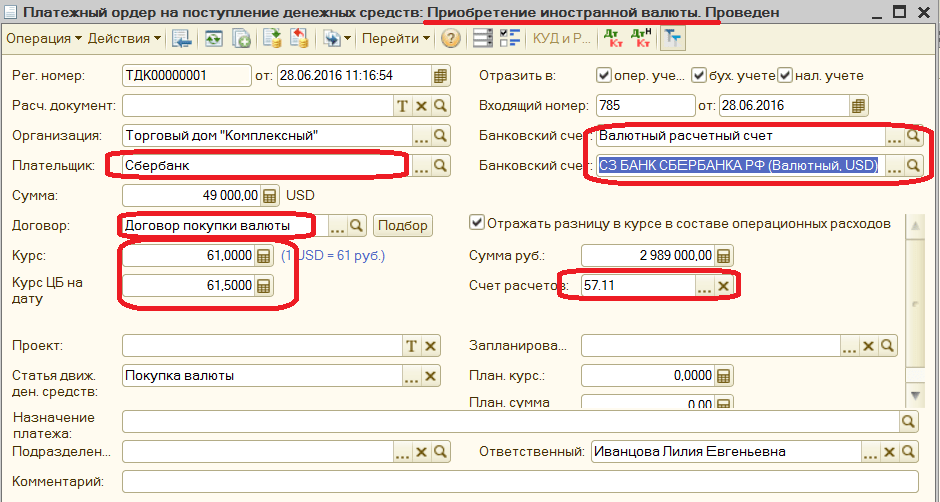Screen dimensions: 940x502
Task: Click the Назначение платежа text field
Action: [511, 421]
